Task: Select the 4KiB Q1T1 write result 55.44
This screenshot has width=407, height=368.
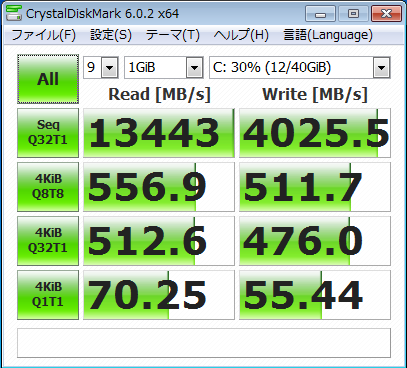Action: tap(315, 295)
